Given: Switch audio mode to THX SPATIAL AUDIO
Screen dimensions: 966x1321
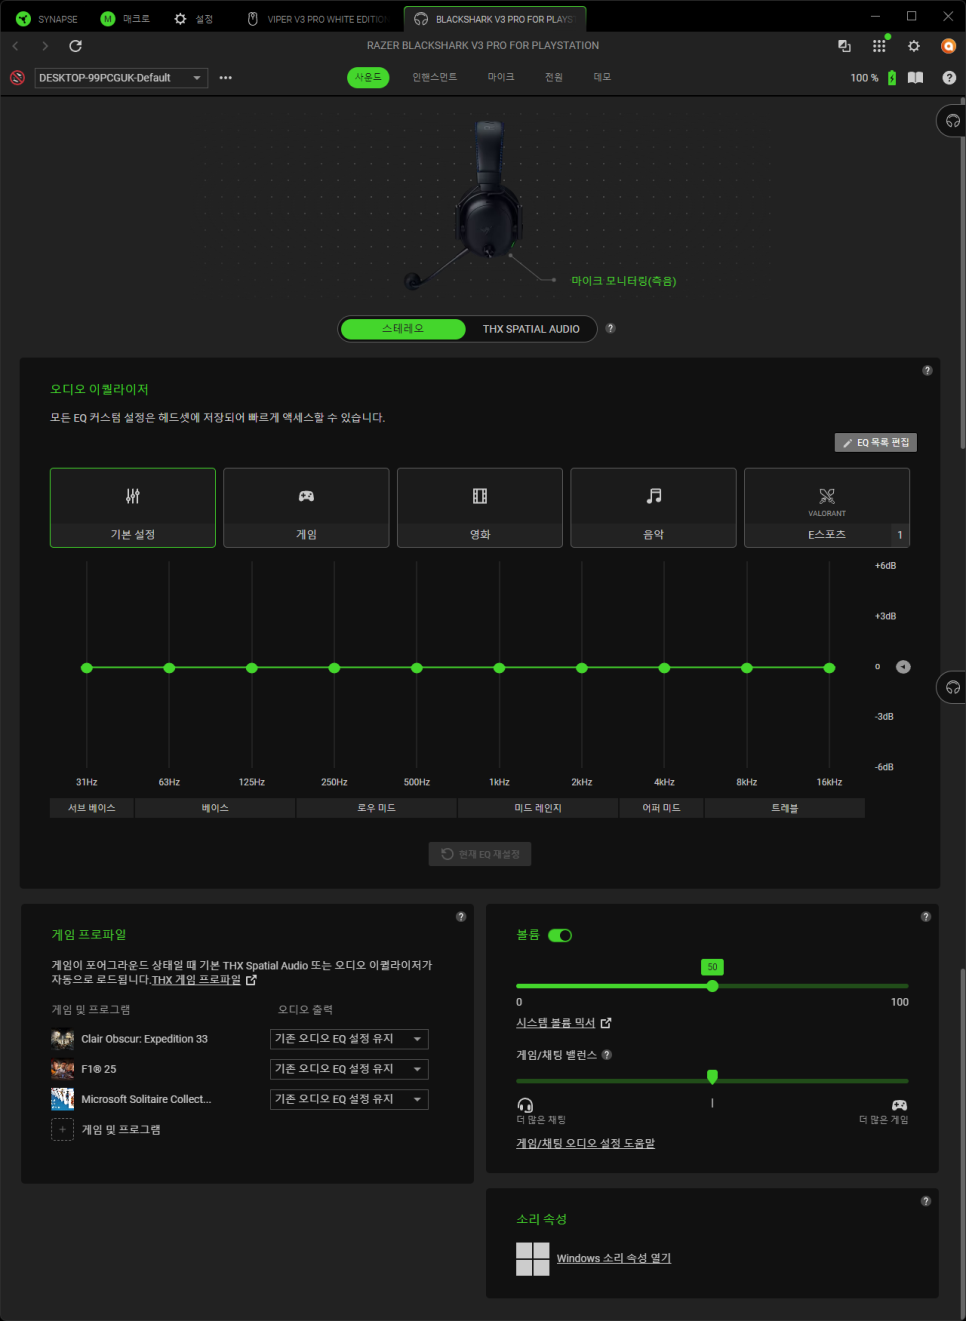Looking at the screenshot, I should (x=530, y=329).
